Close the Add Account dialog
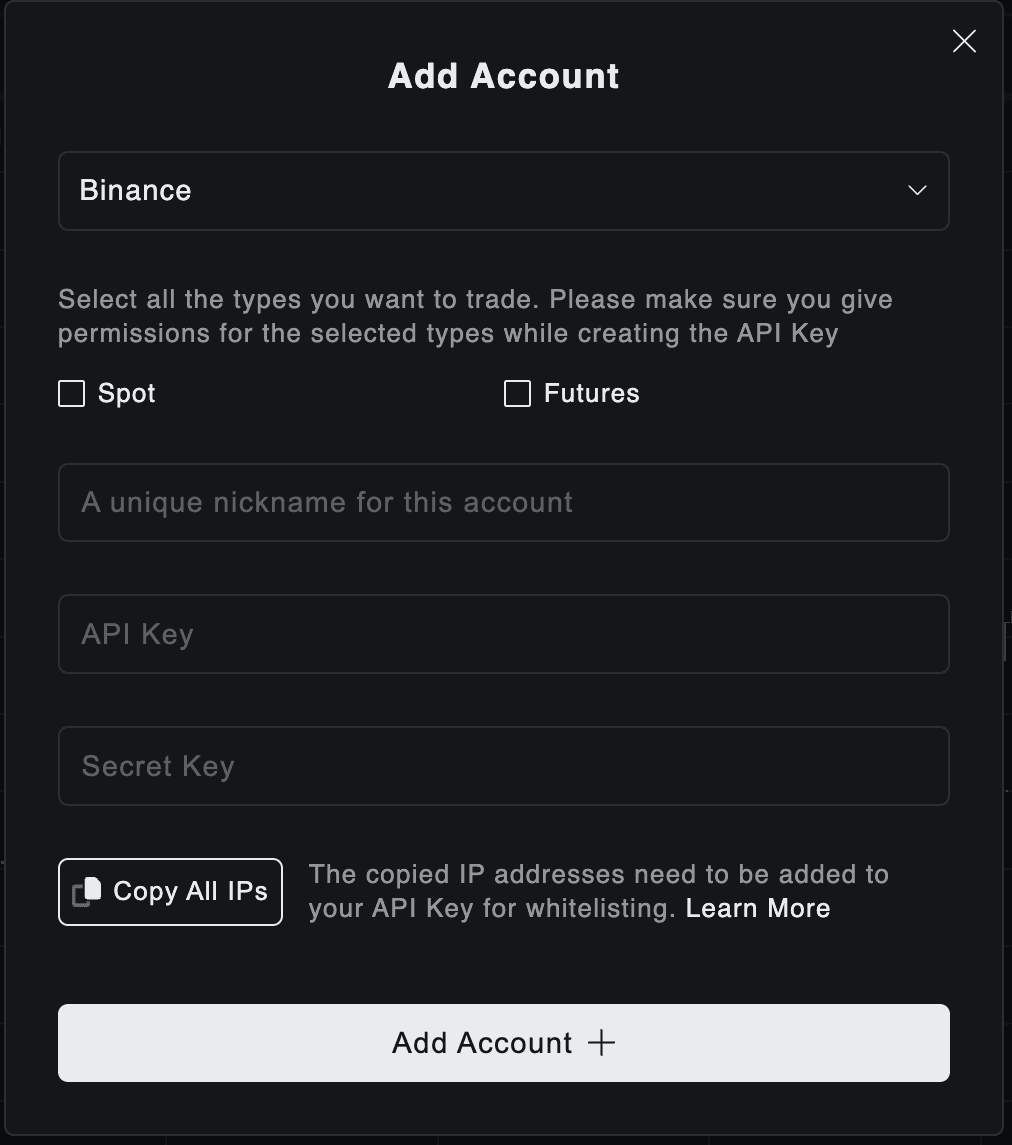 click(x=964, y=42)
